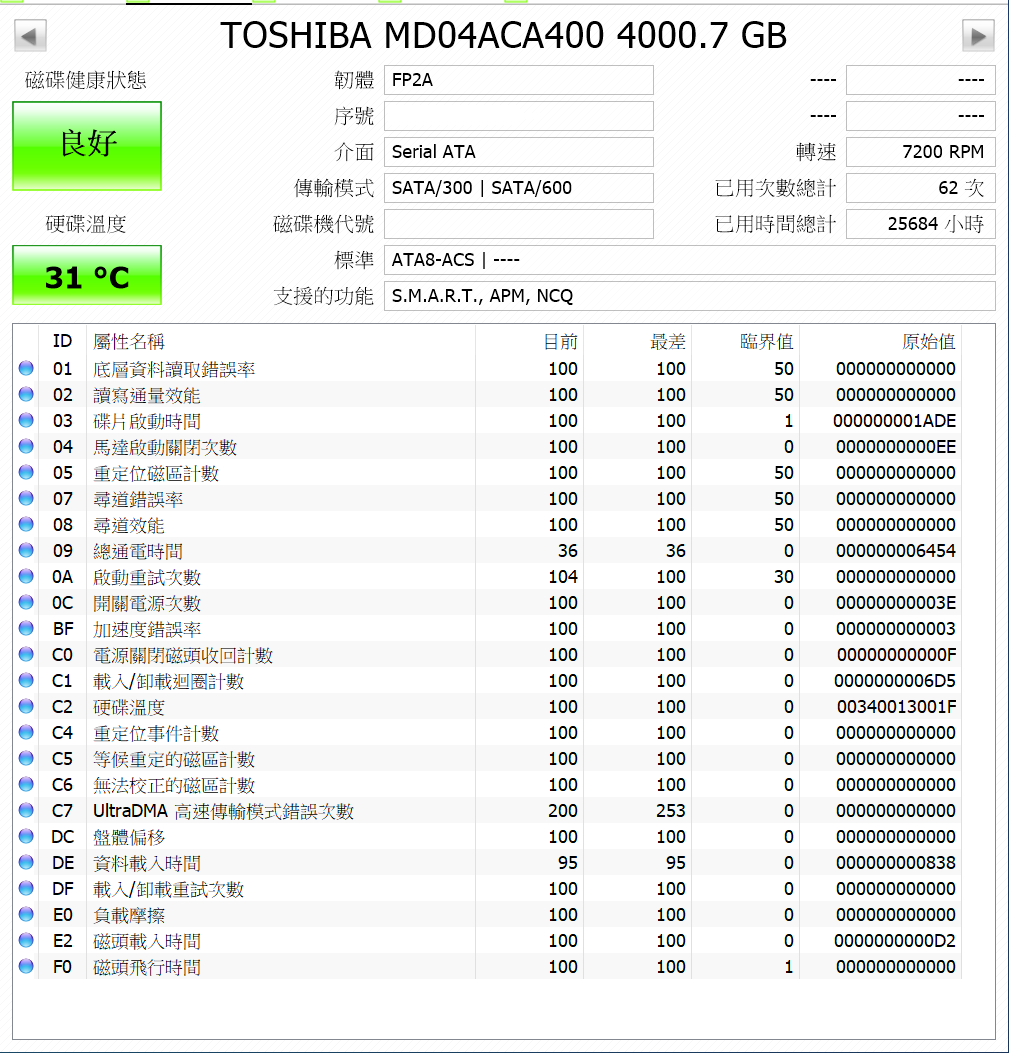Click the status icon for attribute 01

(26, 368)
